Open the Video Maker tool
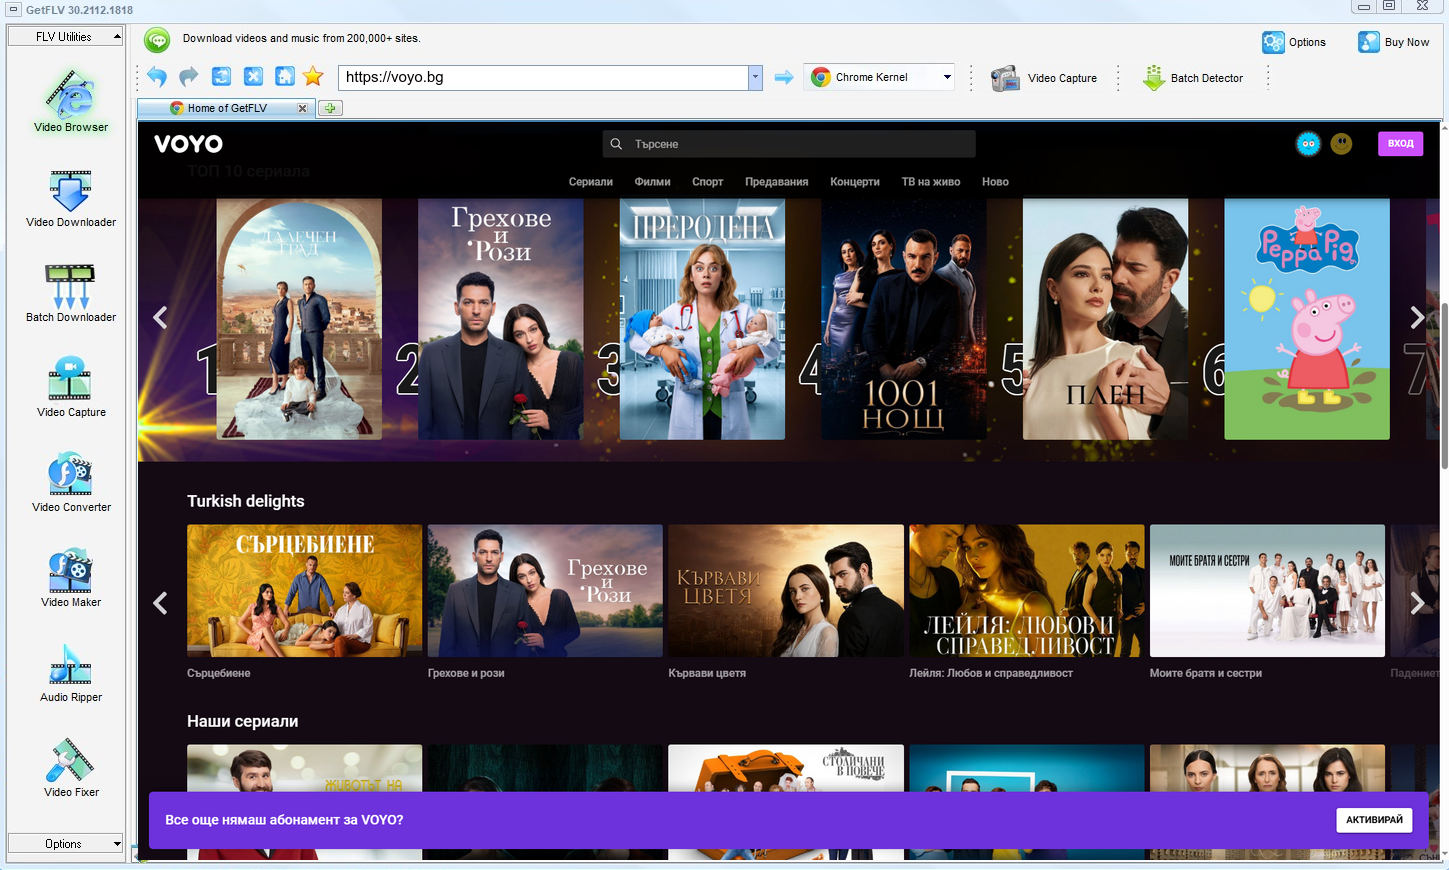 pos(71,578)
